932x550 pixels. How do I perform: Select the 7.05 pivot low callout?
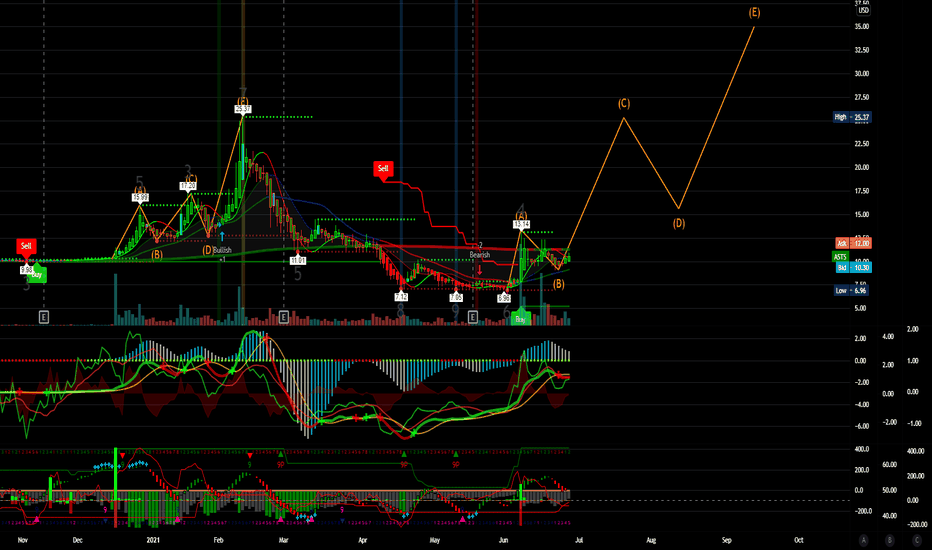[456, 297]
